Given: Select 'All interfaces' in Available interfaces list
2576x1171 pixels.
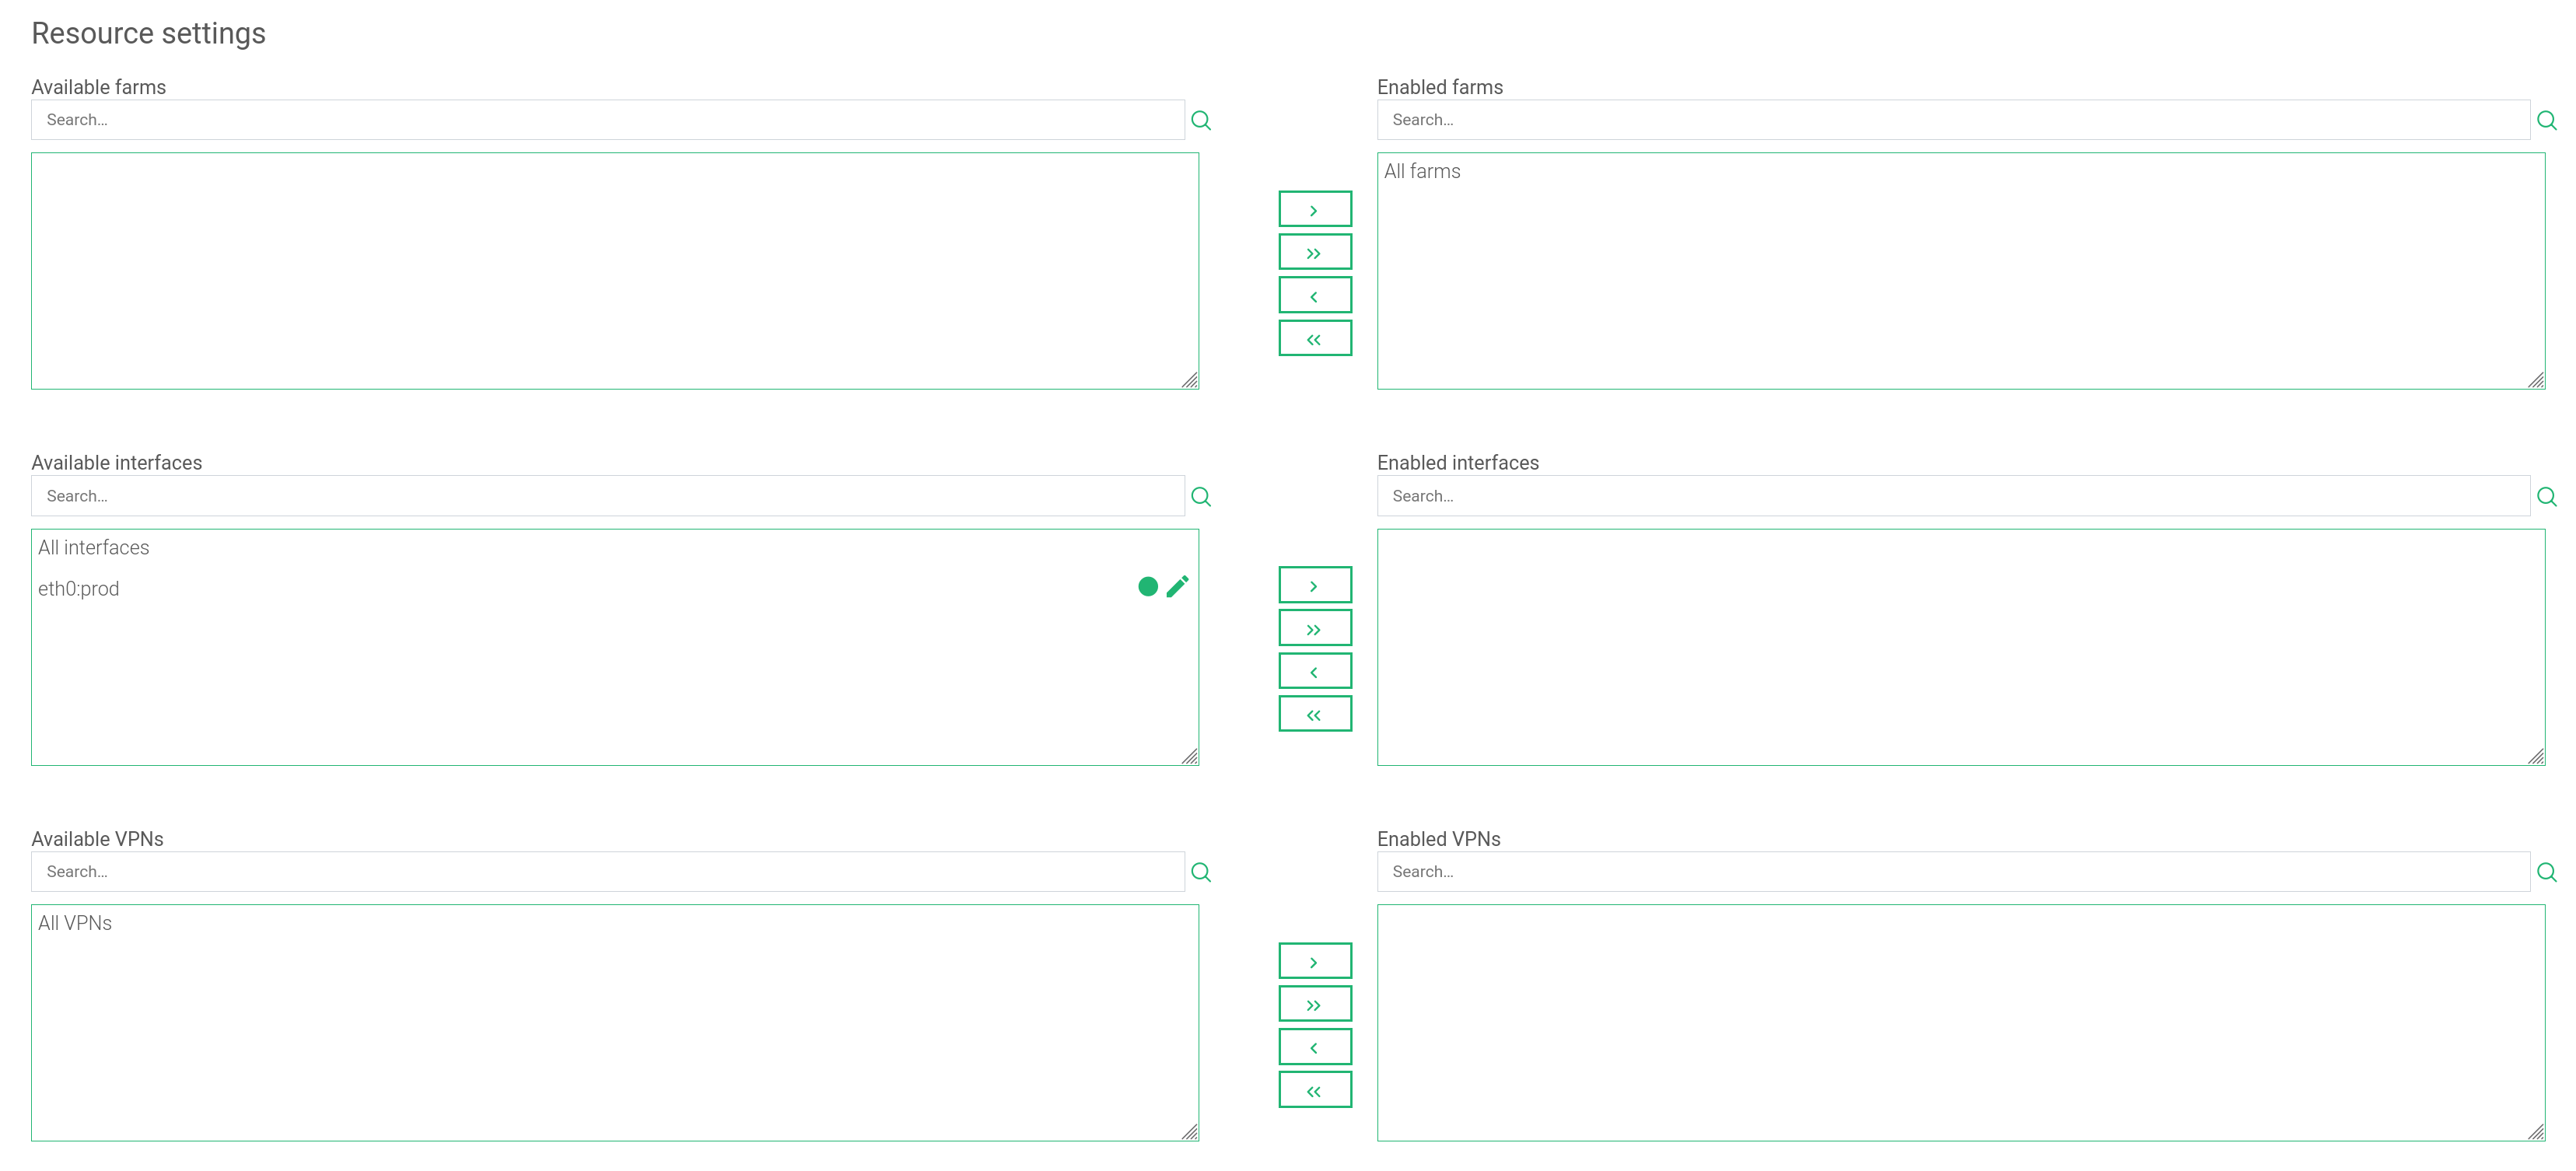Looking at the screenshot, I should (x=94, y=548).
